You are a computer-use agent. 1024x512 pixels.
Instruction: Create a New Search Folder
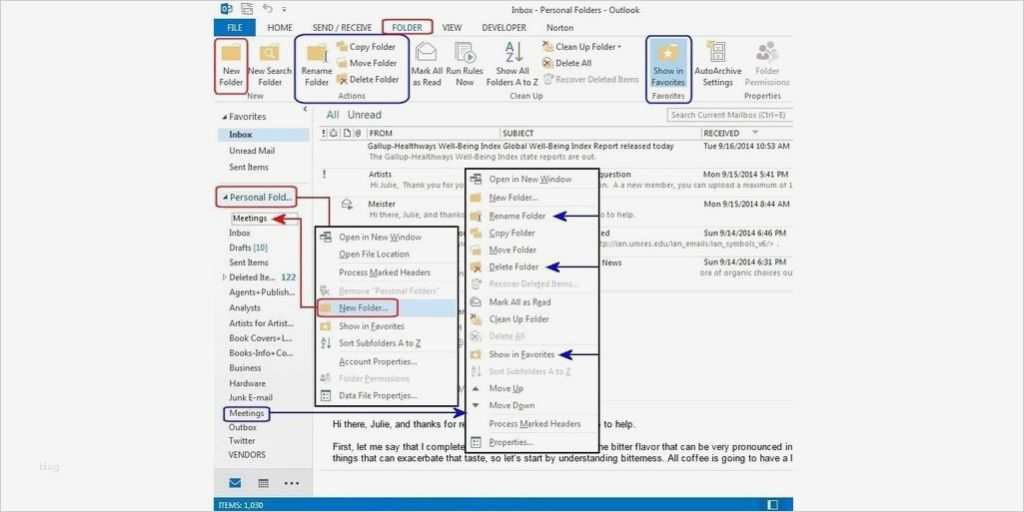point(270,65)
